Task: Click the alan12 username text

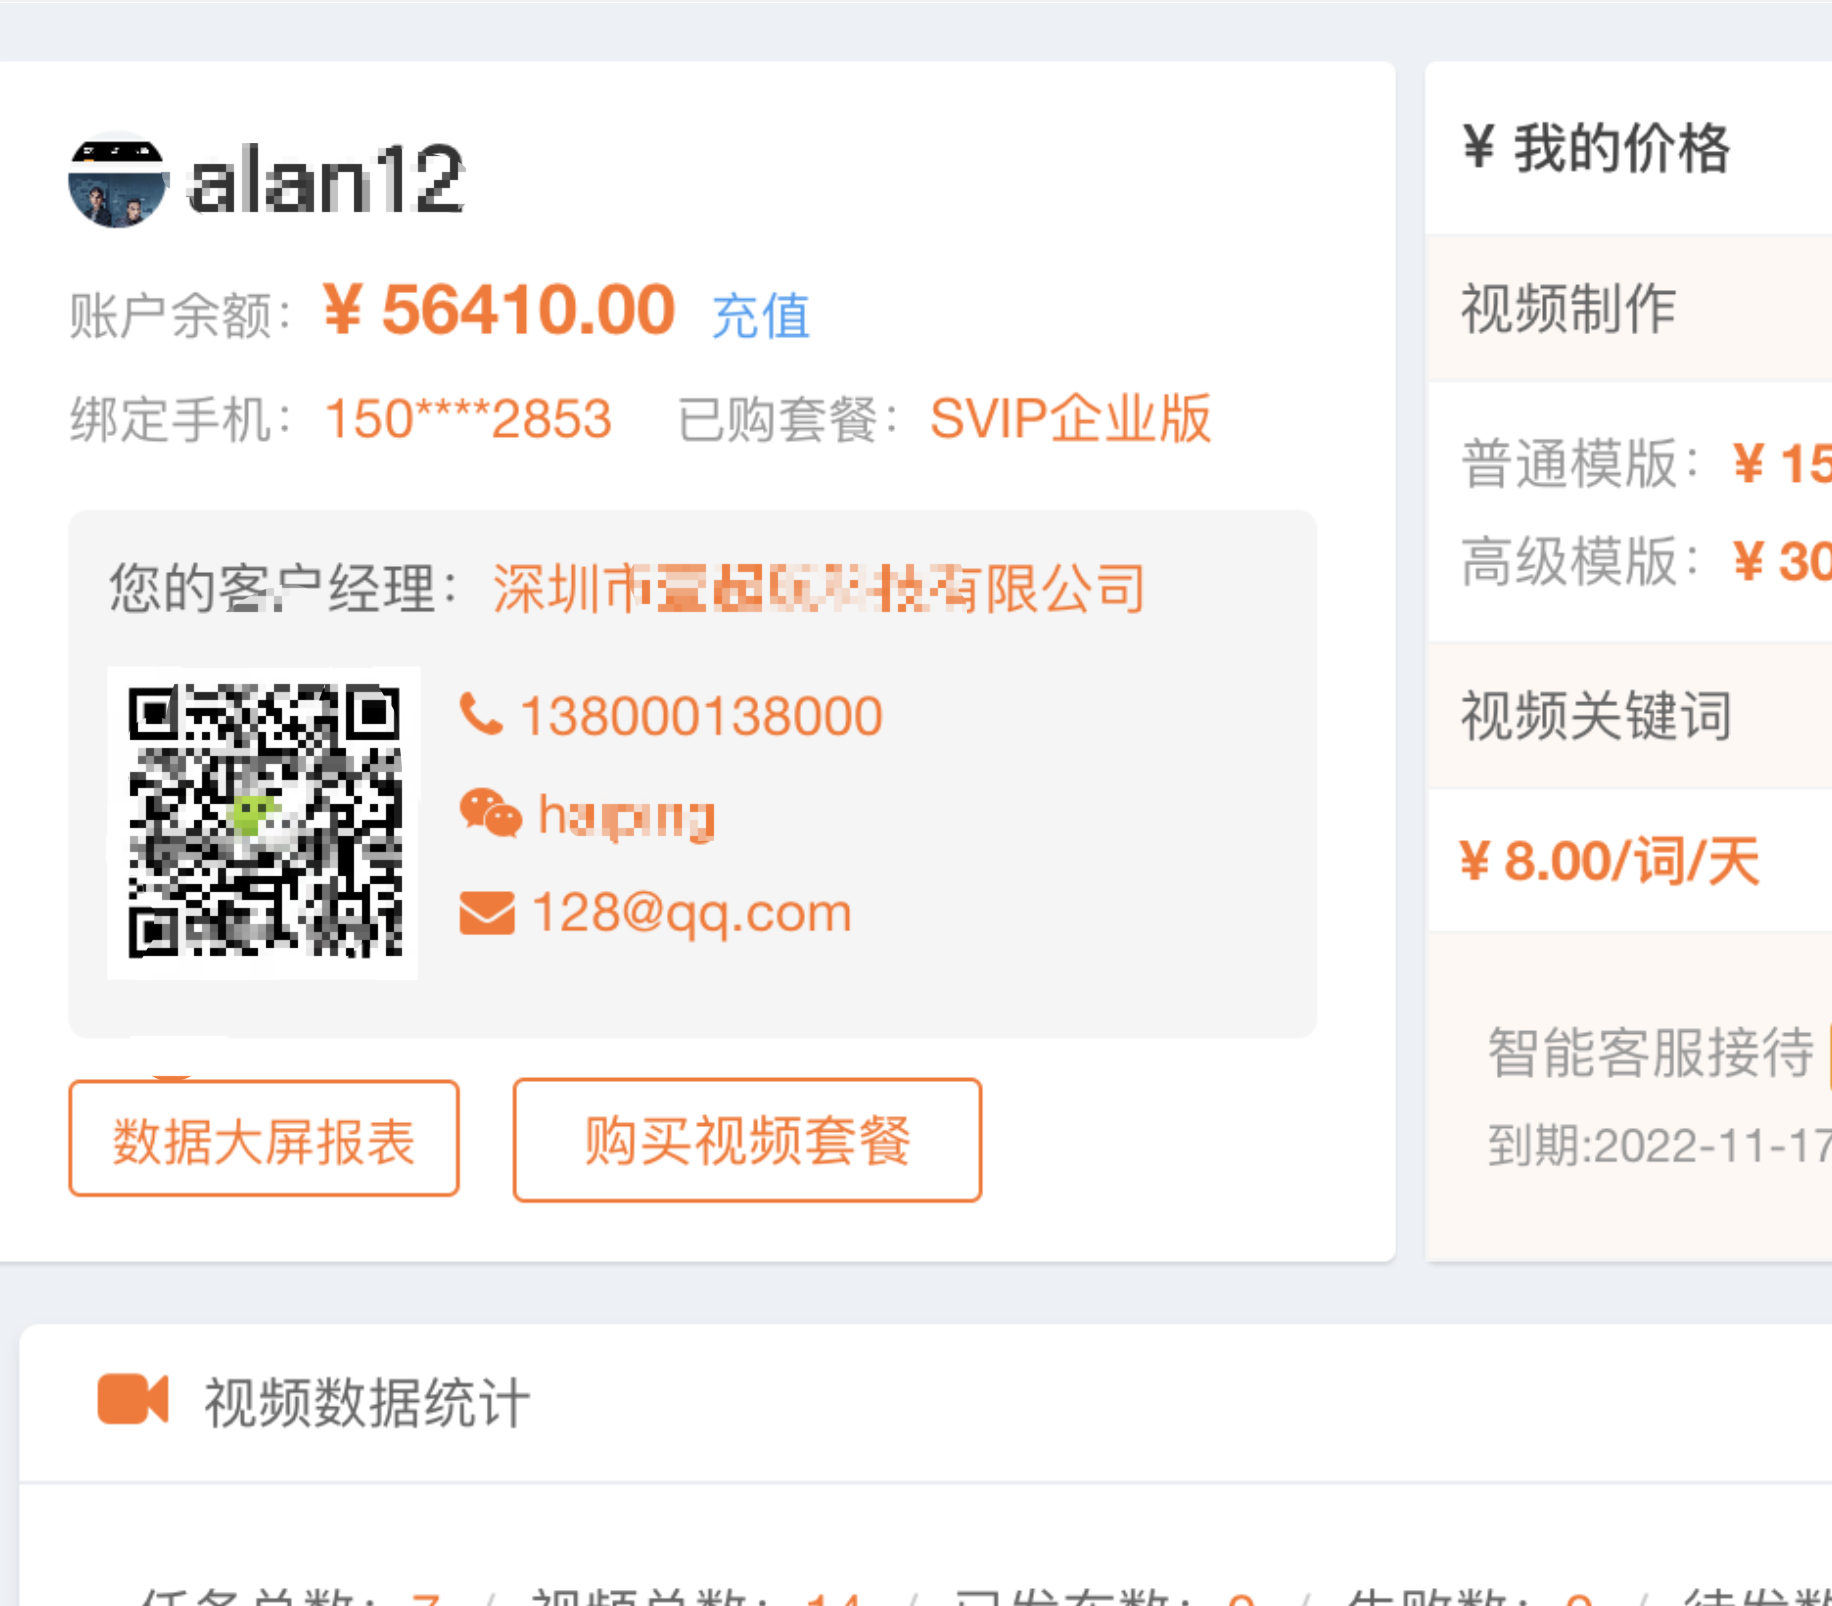Action: coord(326,181)
